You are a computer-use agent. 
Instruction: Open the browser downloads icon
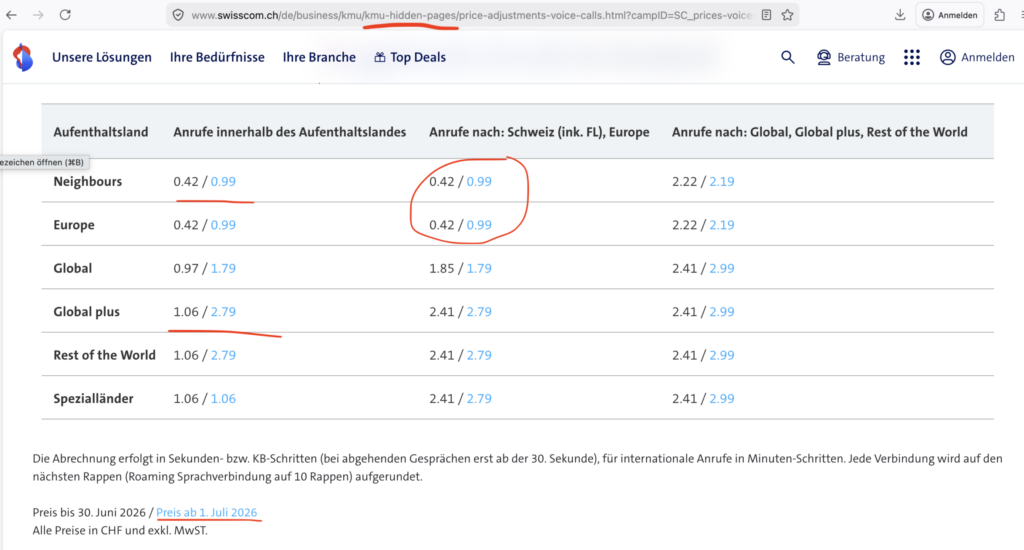(x=900, y=14)
